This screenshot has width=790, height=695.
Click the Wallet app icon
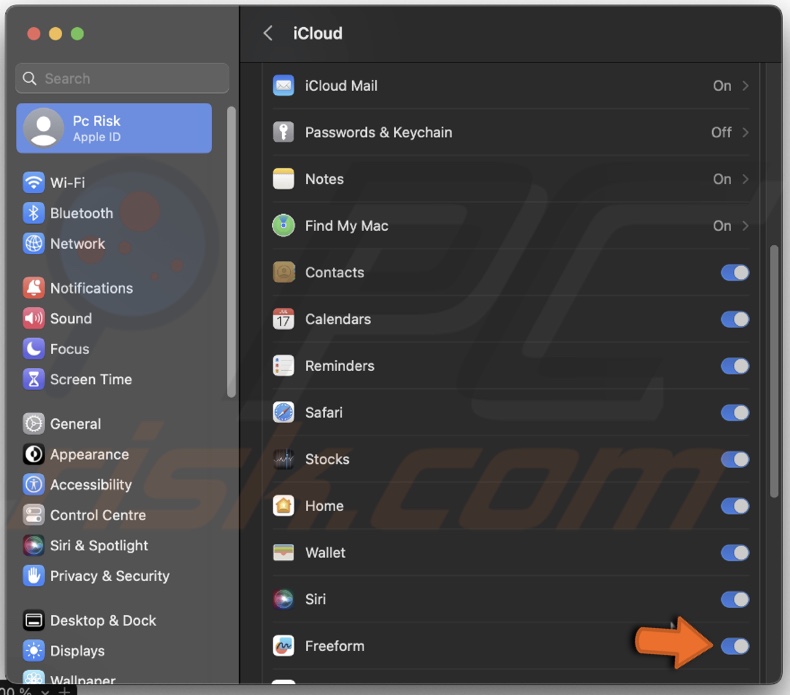click(283, 552)
